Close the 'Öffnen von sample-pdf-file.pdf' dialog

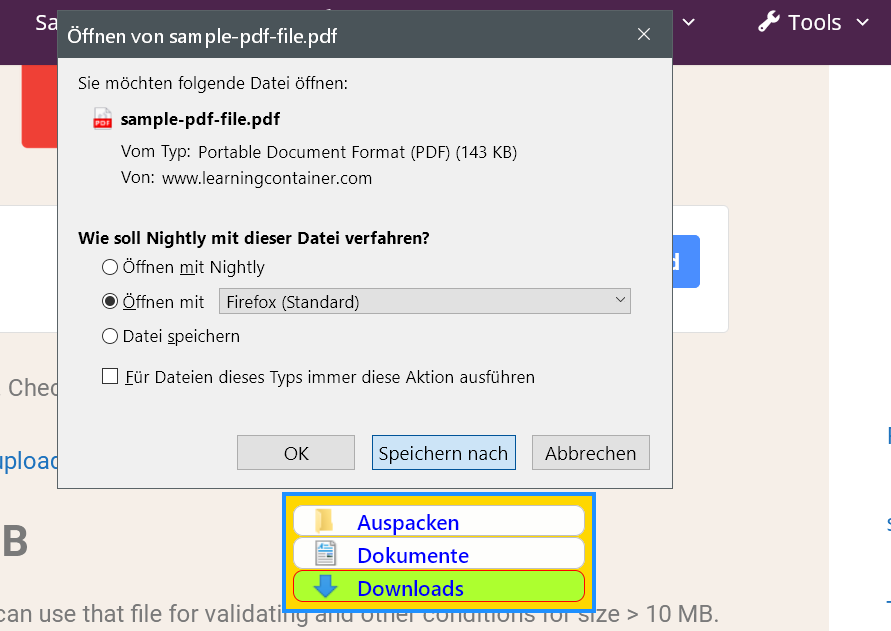point(644,35)
